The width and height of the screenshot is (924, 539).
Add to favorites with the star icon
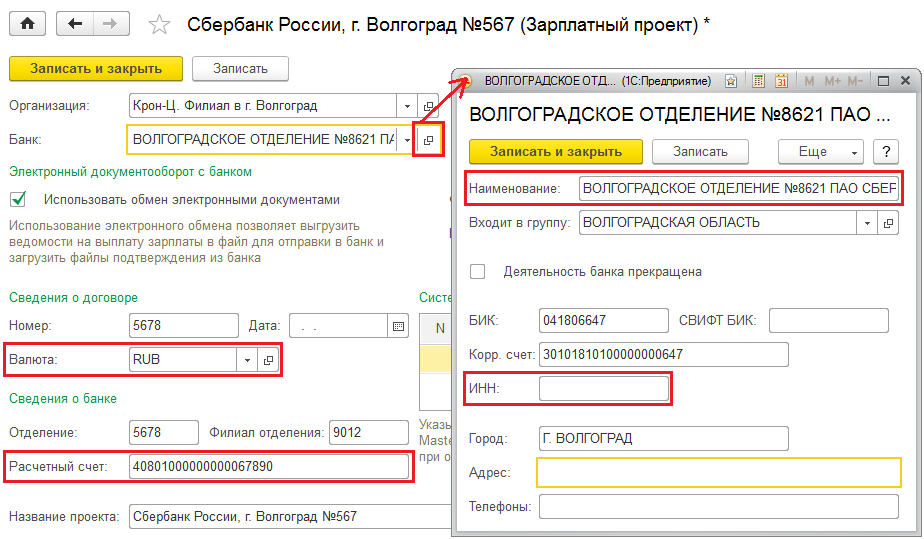(x=159, y=25)
